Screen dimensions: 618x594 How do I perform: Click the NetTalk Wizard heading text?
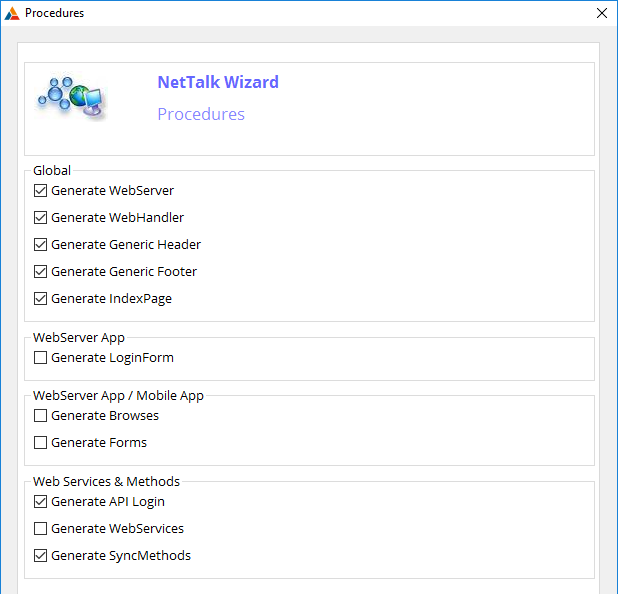(218, 82)
